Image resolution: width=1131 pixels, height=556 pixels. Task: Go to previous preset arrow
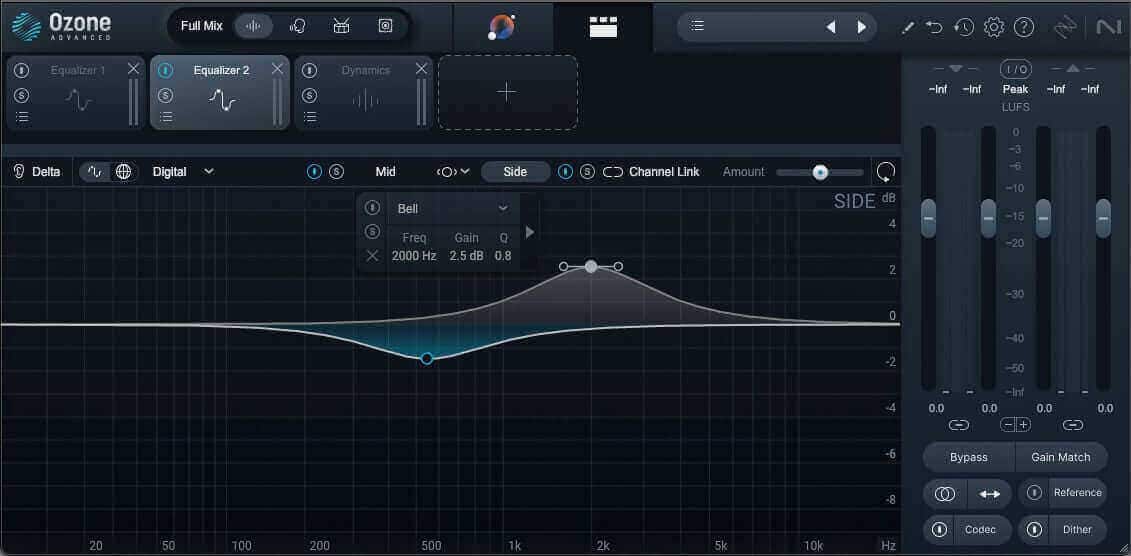pos(831,27)
